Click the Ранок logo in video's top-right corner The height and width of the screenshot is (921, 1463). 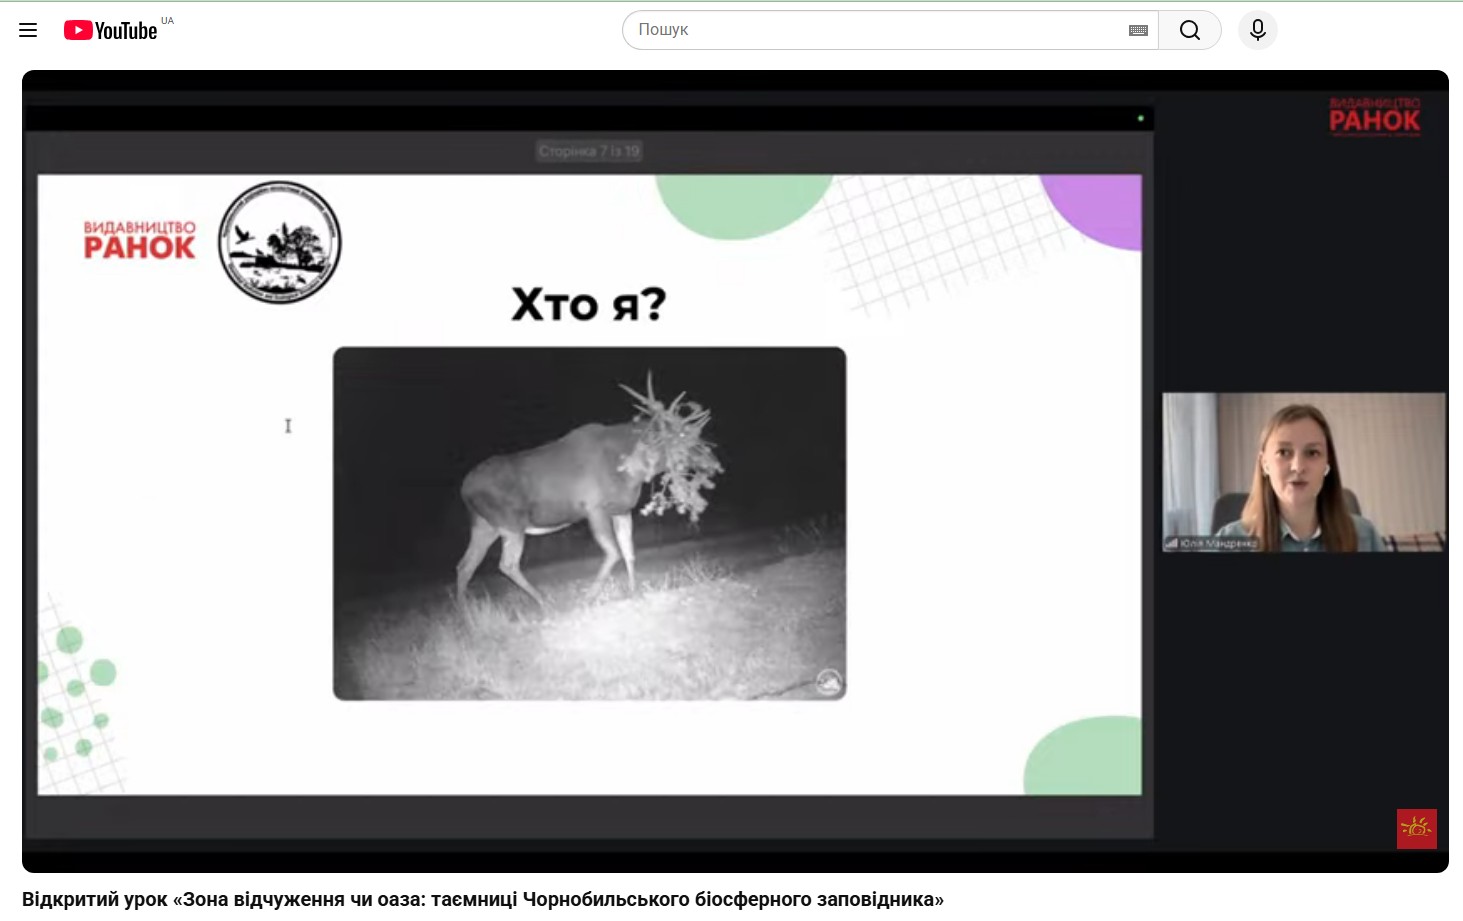(1374, 117)
